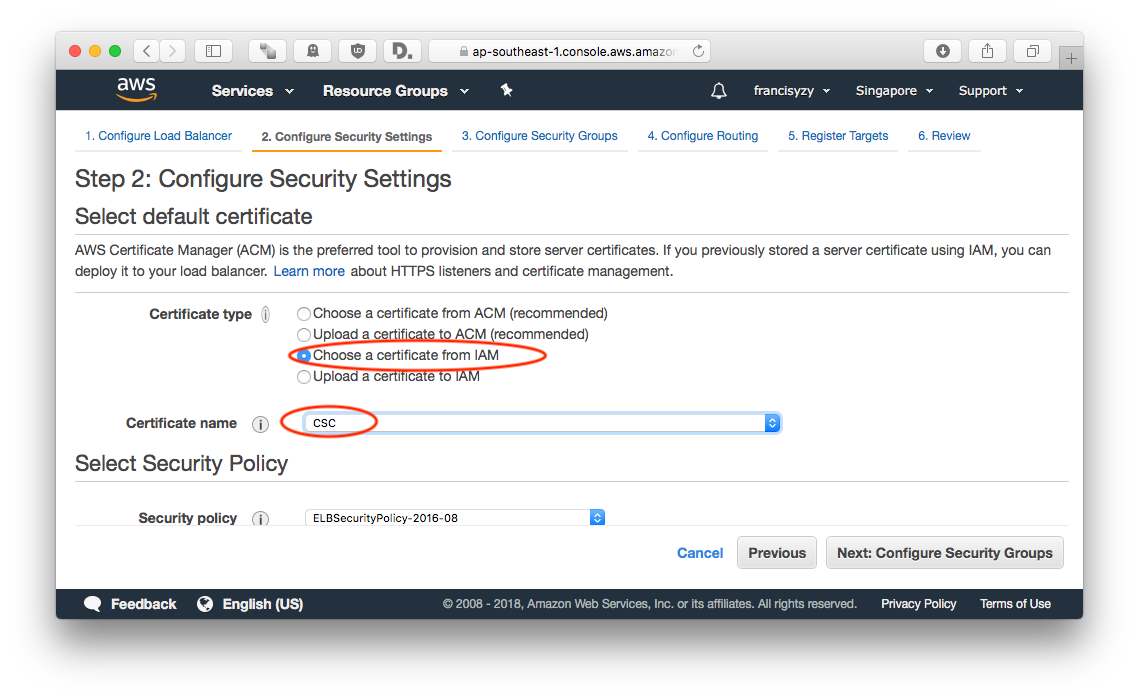Click the shield extension icon
The image size is (1139, 699).
pyautogui.click(x=357, y=51)
